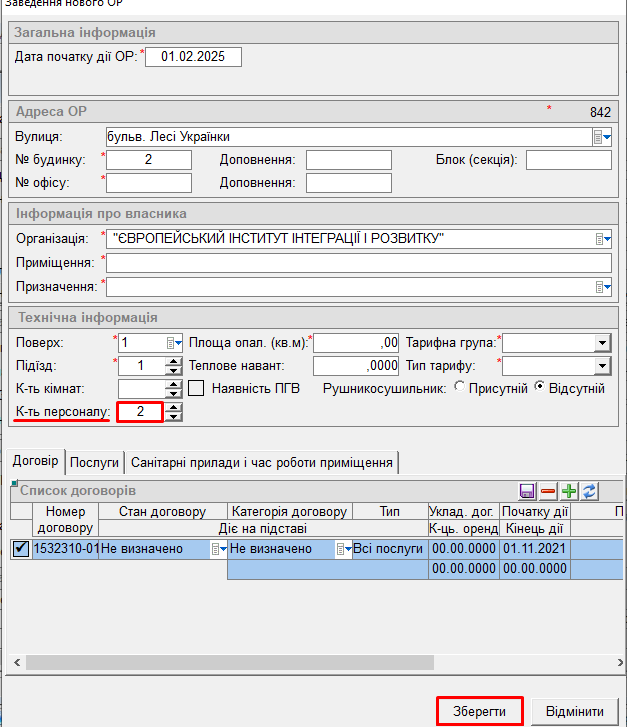Click the refresh icon in contracts list

point(590,491)
